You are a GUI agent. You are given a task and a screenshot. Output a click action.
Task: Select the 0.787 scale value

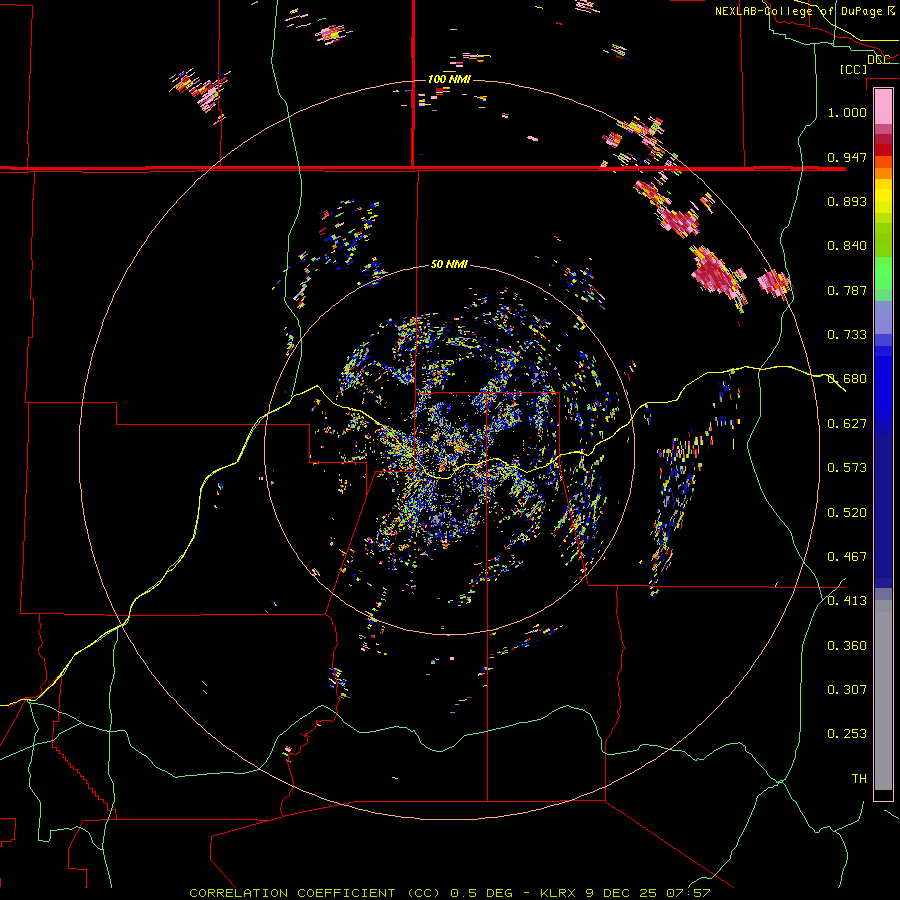click(x=847, y=290)
